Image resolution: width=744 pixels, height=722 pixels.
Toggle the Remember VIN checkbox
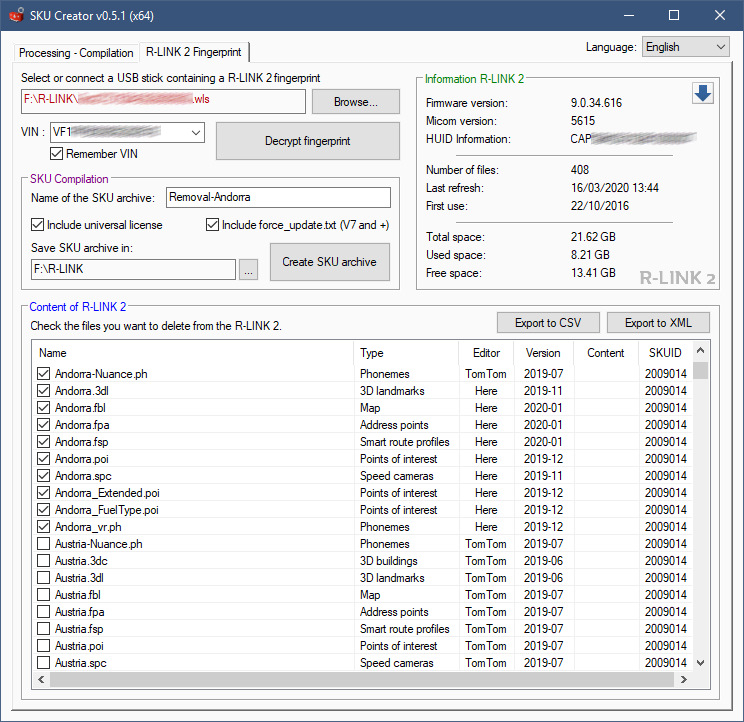click(57, 154)
